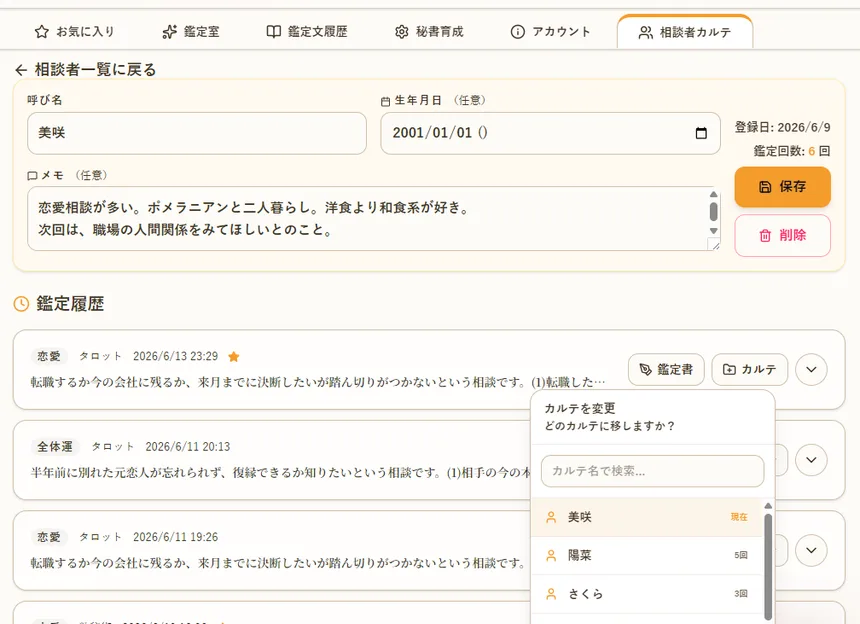Select 陽菜 in the カルテ list
The image size is (860, 624).
coord(647,555)
